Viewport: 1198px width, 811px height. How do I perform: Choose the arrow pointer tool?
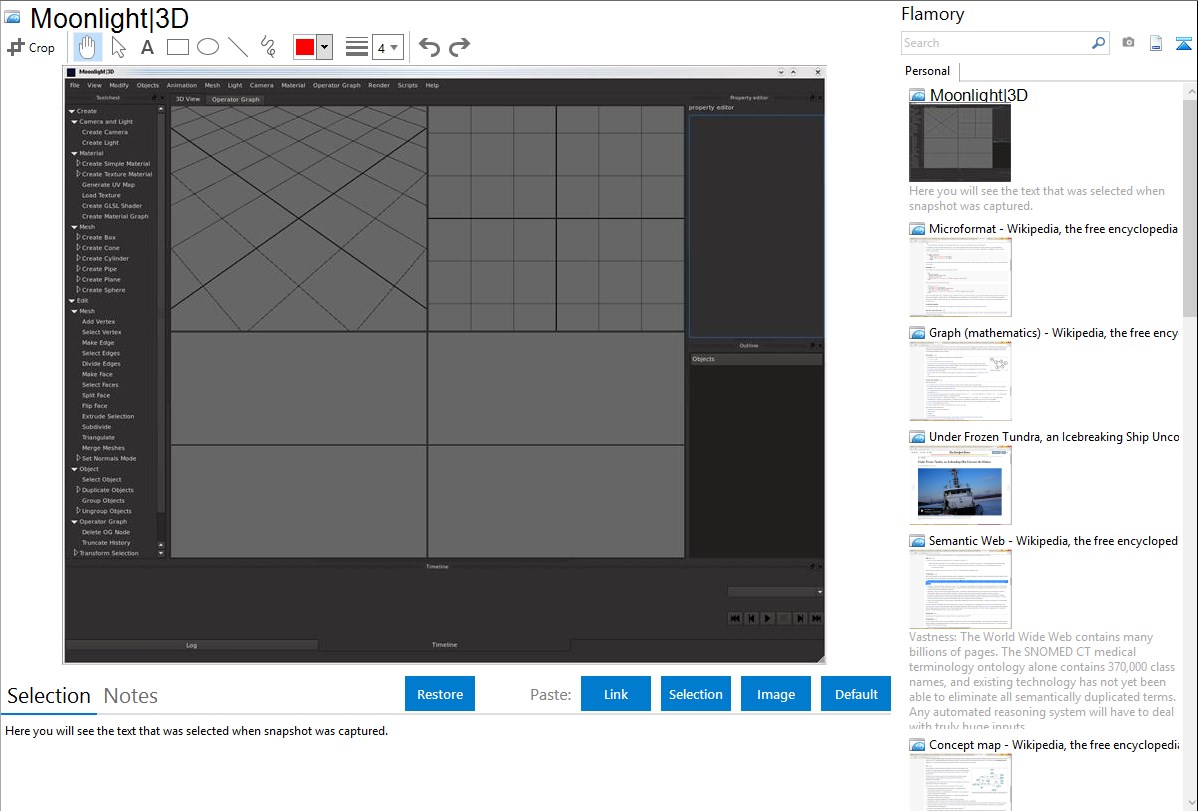tap(118, 47)
